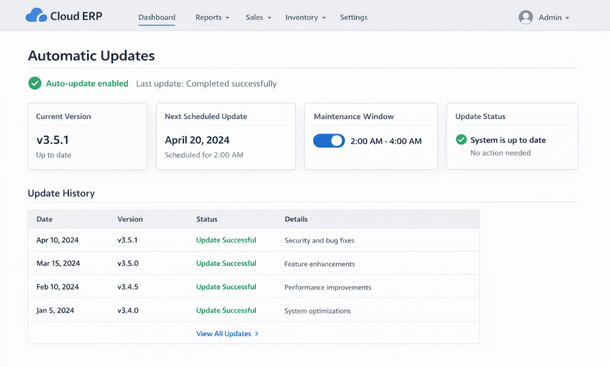Click version v3.4.0 in the history table
Viewport: 610px width, 367px height.
[x=128, y=311]
